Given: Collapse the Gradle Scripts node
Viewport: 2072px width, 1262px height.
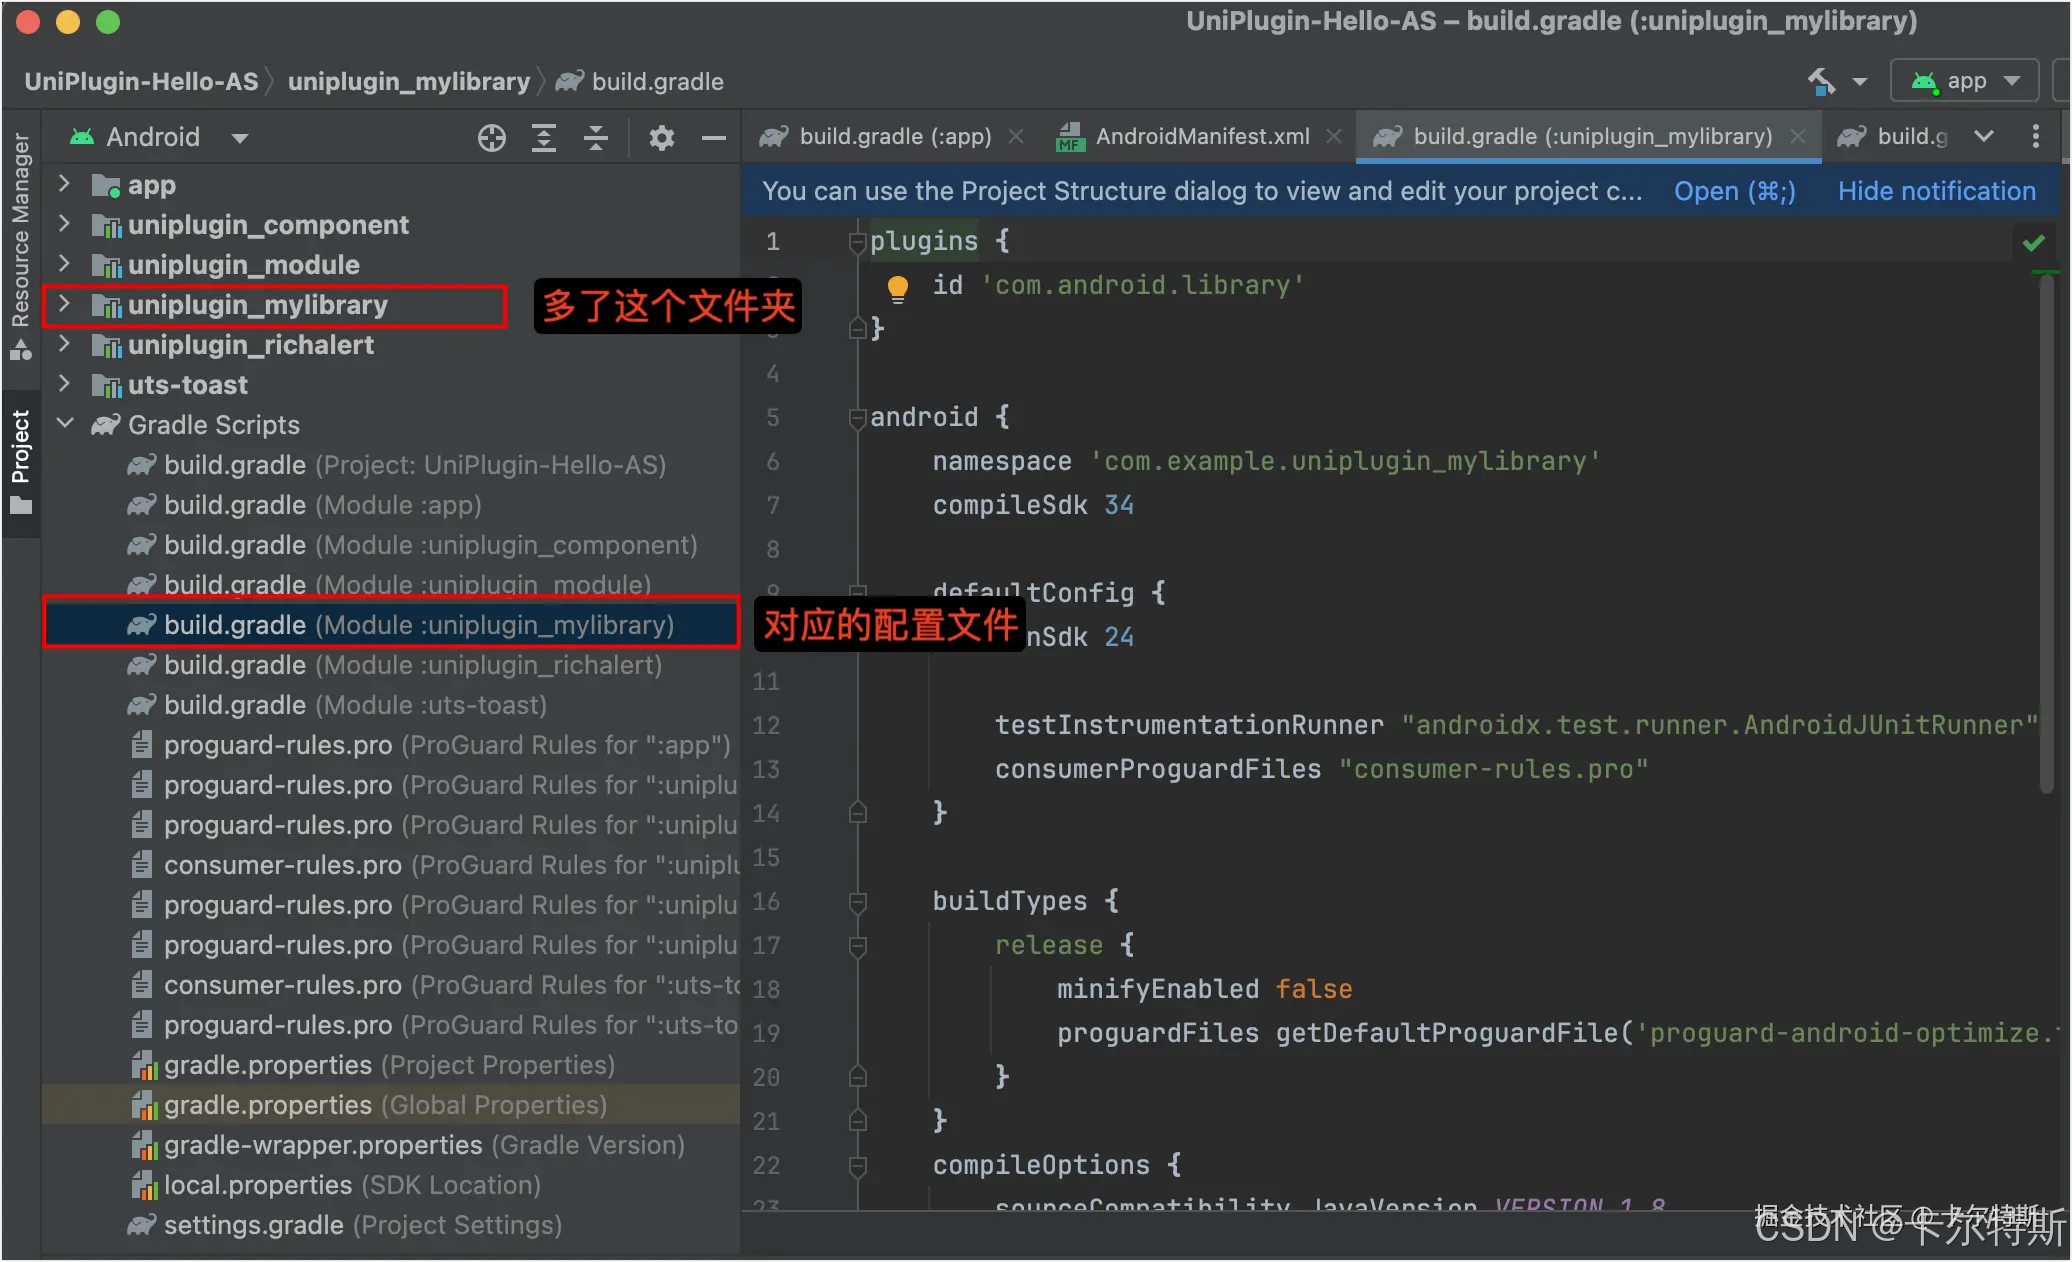Looking at the screenshot, I should click(64, 424).
